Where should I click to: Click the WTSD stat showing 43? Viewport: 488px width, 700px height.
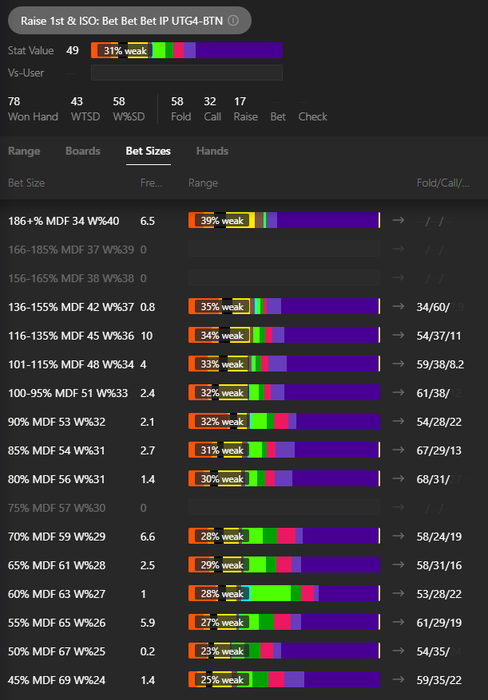point(85,109)
